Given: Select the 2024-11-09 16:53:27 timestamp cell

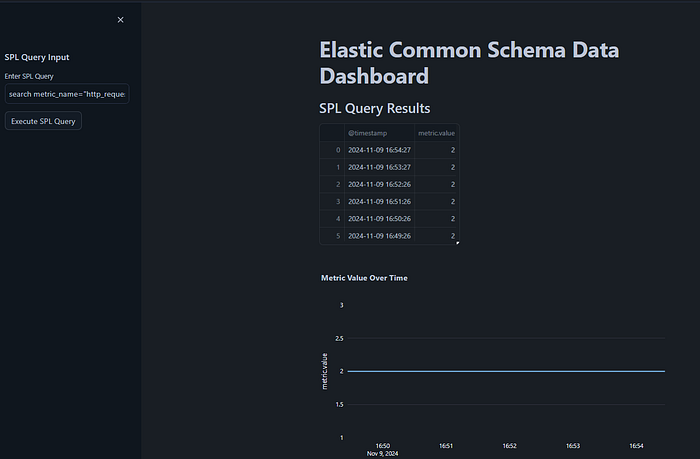Looking at the screenshot, I should click(x=378, y=167).
